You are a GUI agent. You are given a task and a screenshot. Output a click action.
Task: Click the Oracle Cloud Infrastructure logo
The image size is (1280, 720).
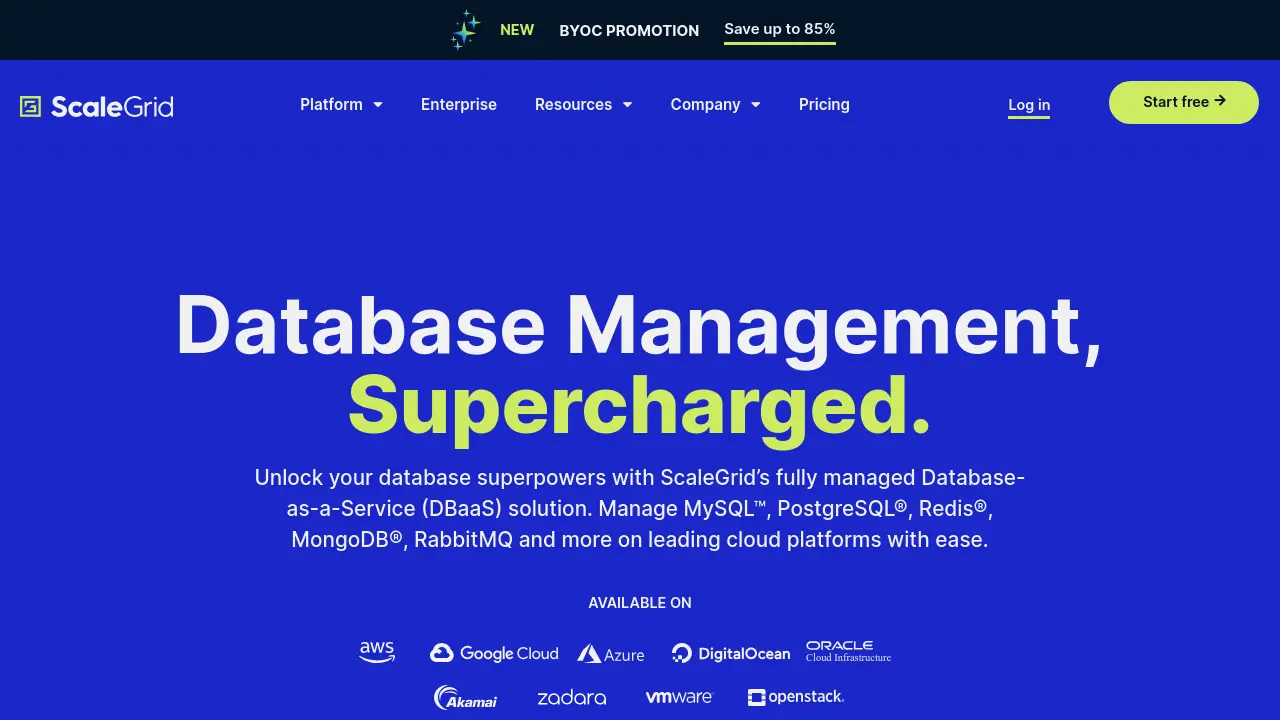(848, 652)
